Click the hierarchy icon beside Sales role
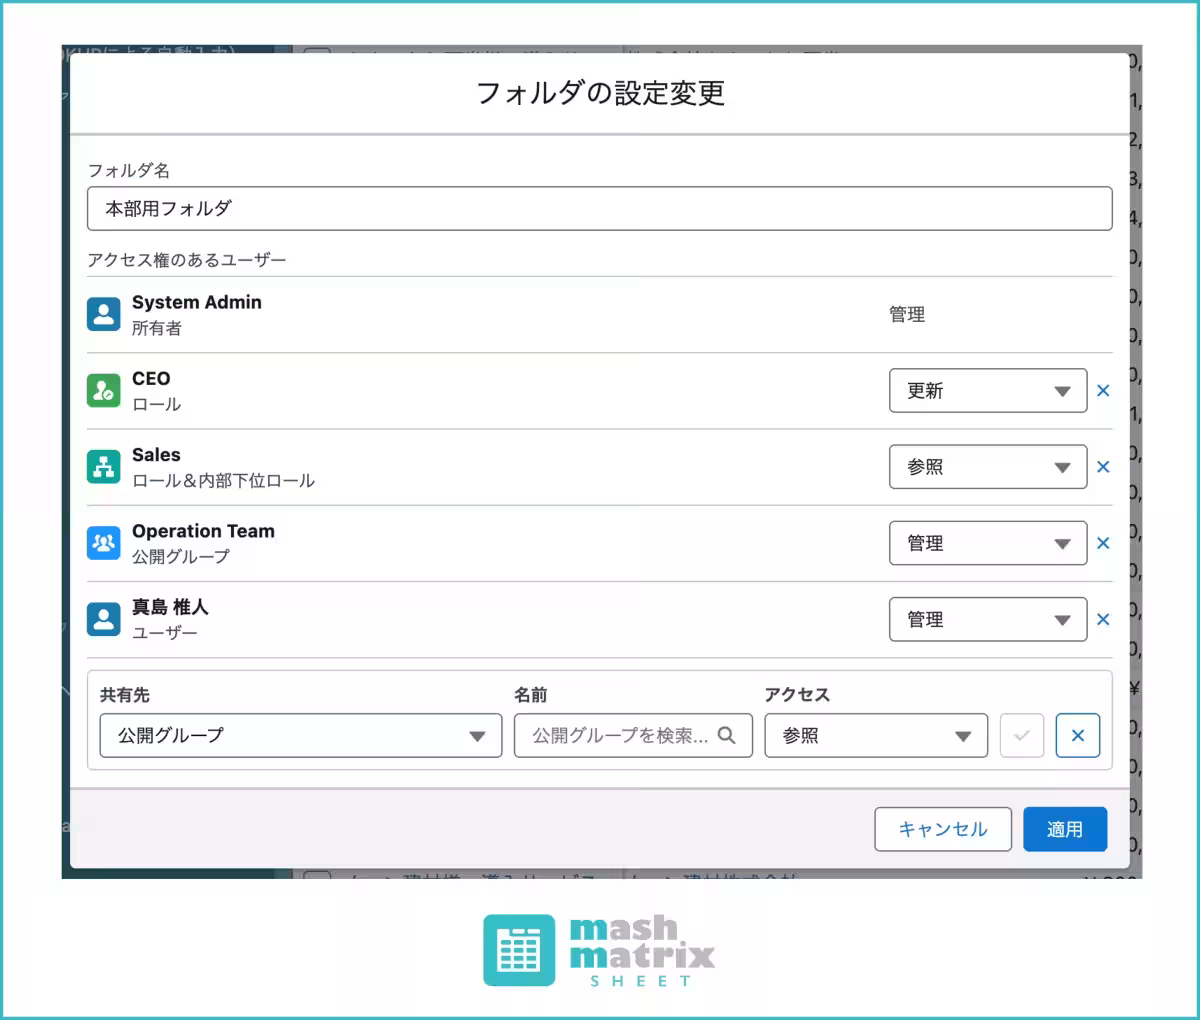The width and height of the screenshot is (1200, 1020). (x=103, y=466)
